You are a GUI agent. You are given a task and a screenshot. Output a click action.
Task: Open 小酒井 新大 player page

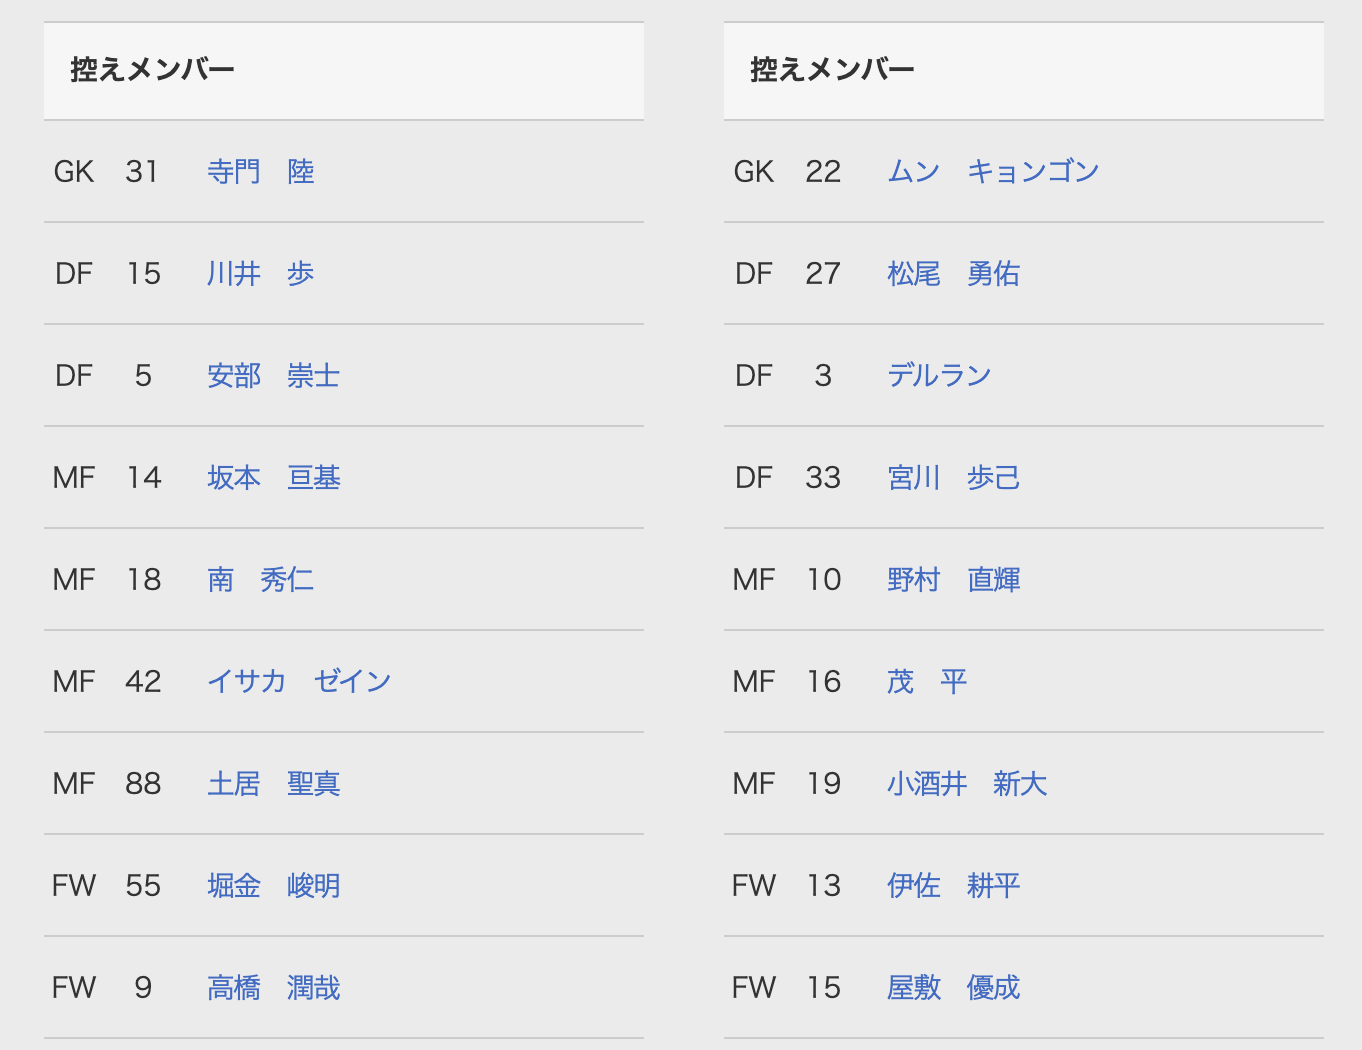(967, 784)
